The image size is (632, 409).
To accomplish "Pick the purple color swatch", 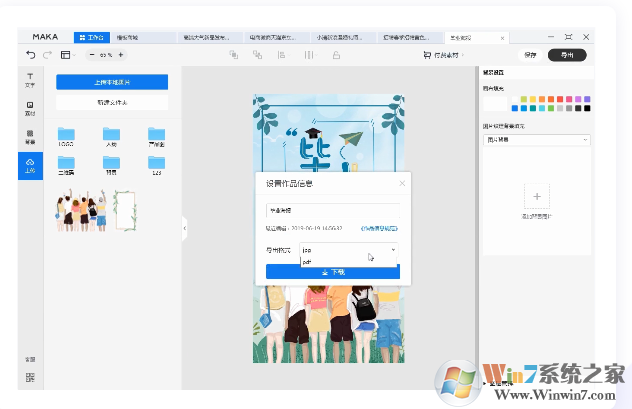I will (578, 99).
